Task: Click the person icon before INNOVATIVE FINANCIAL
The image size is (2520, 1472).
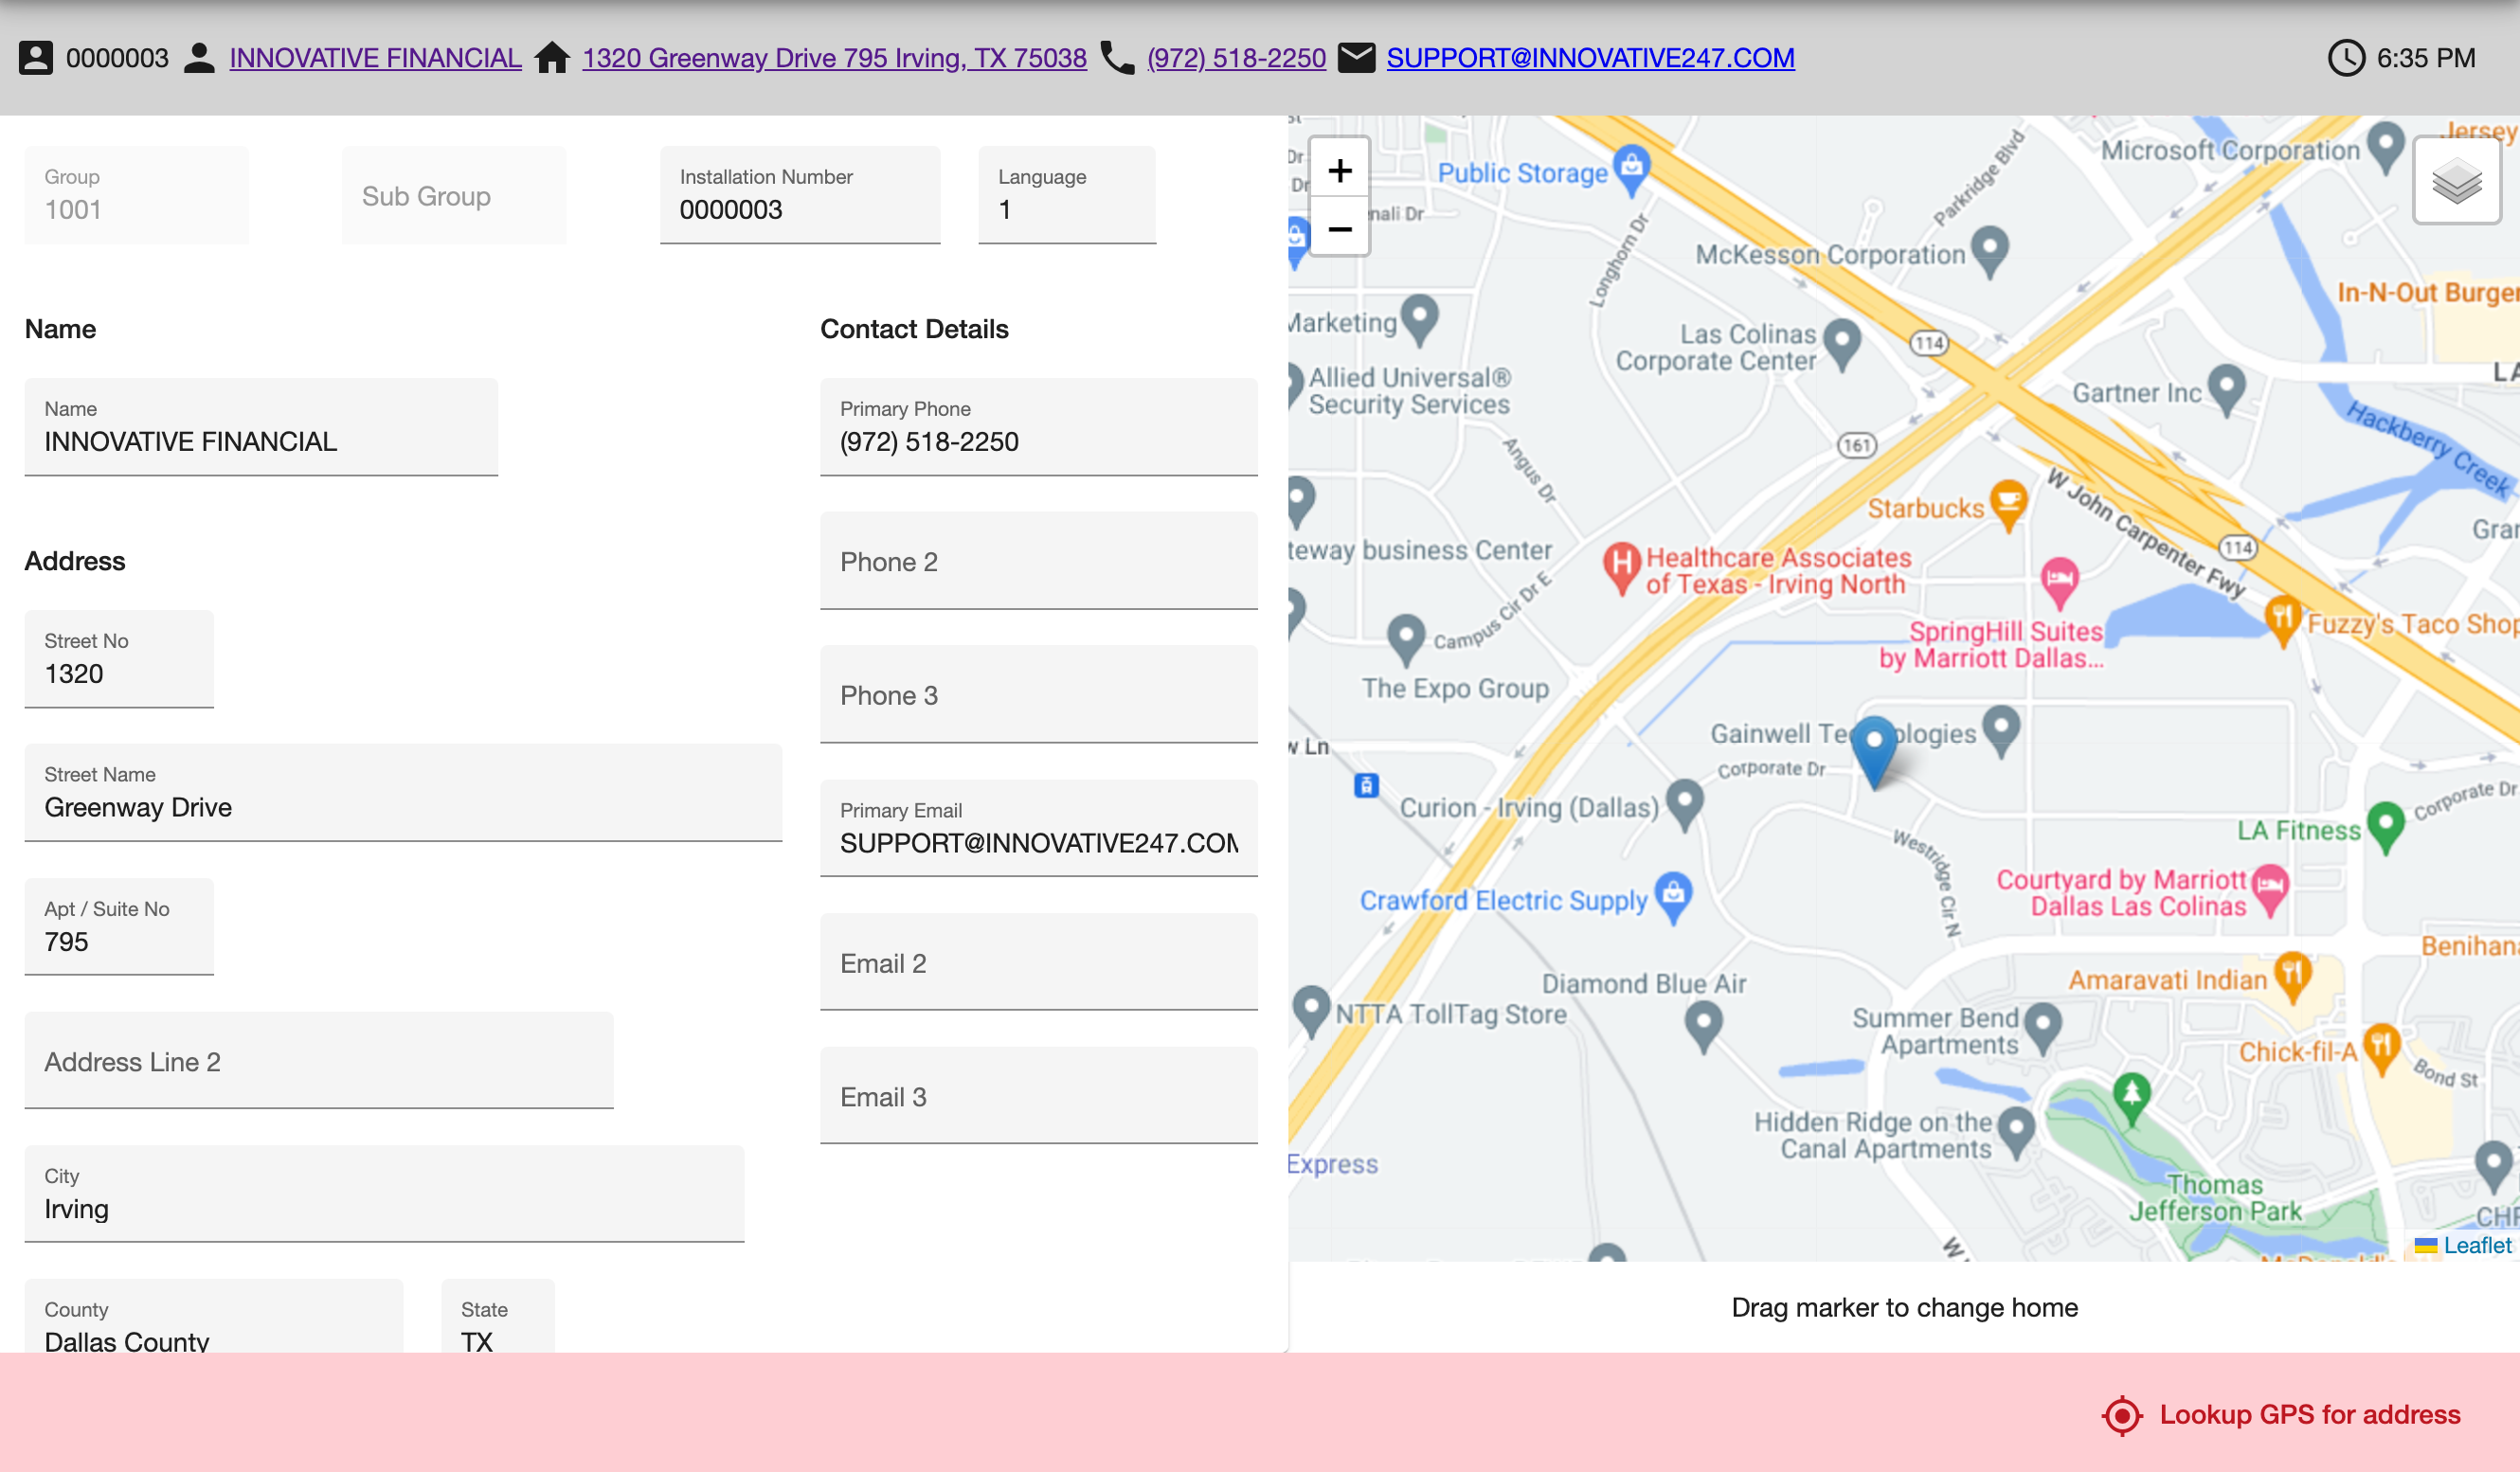Action: coord(200,58)
